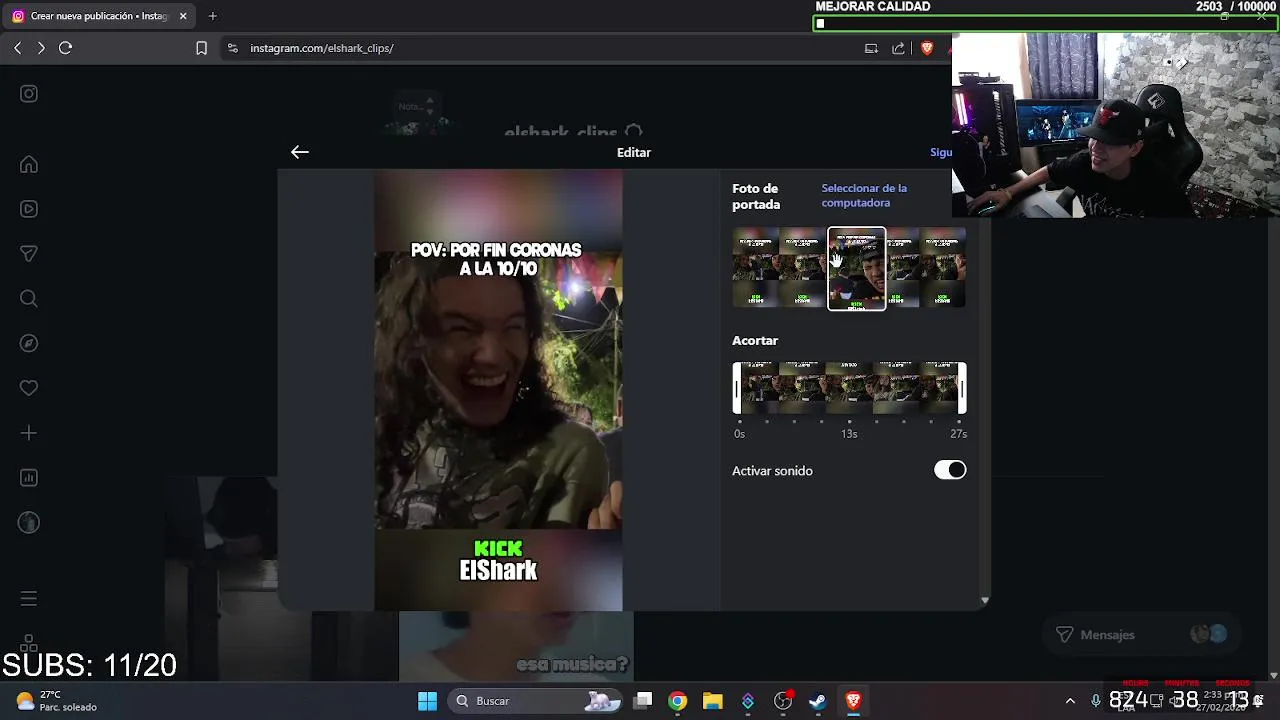Click the left trim handle of the clip
The width and height of the screenshot is (1280, 720).
(x=737, y=388)
